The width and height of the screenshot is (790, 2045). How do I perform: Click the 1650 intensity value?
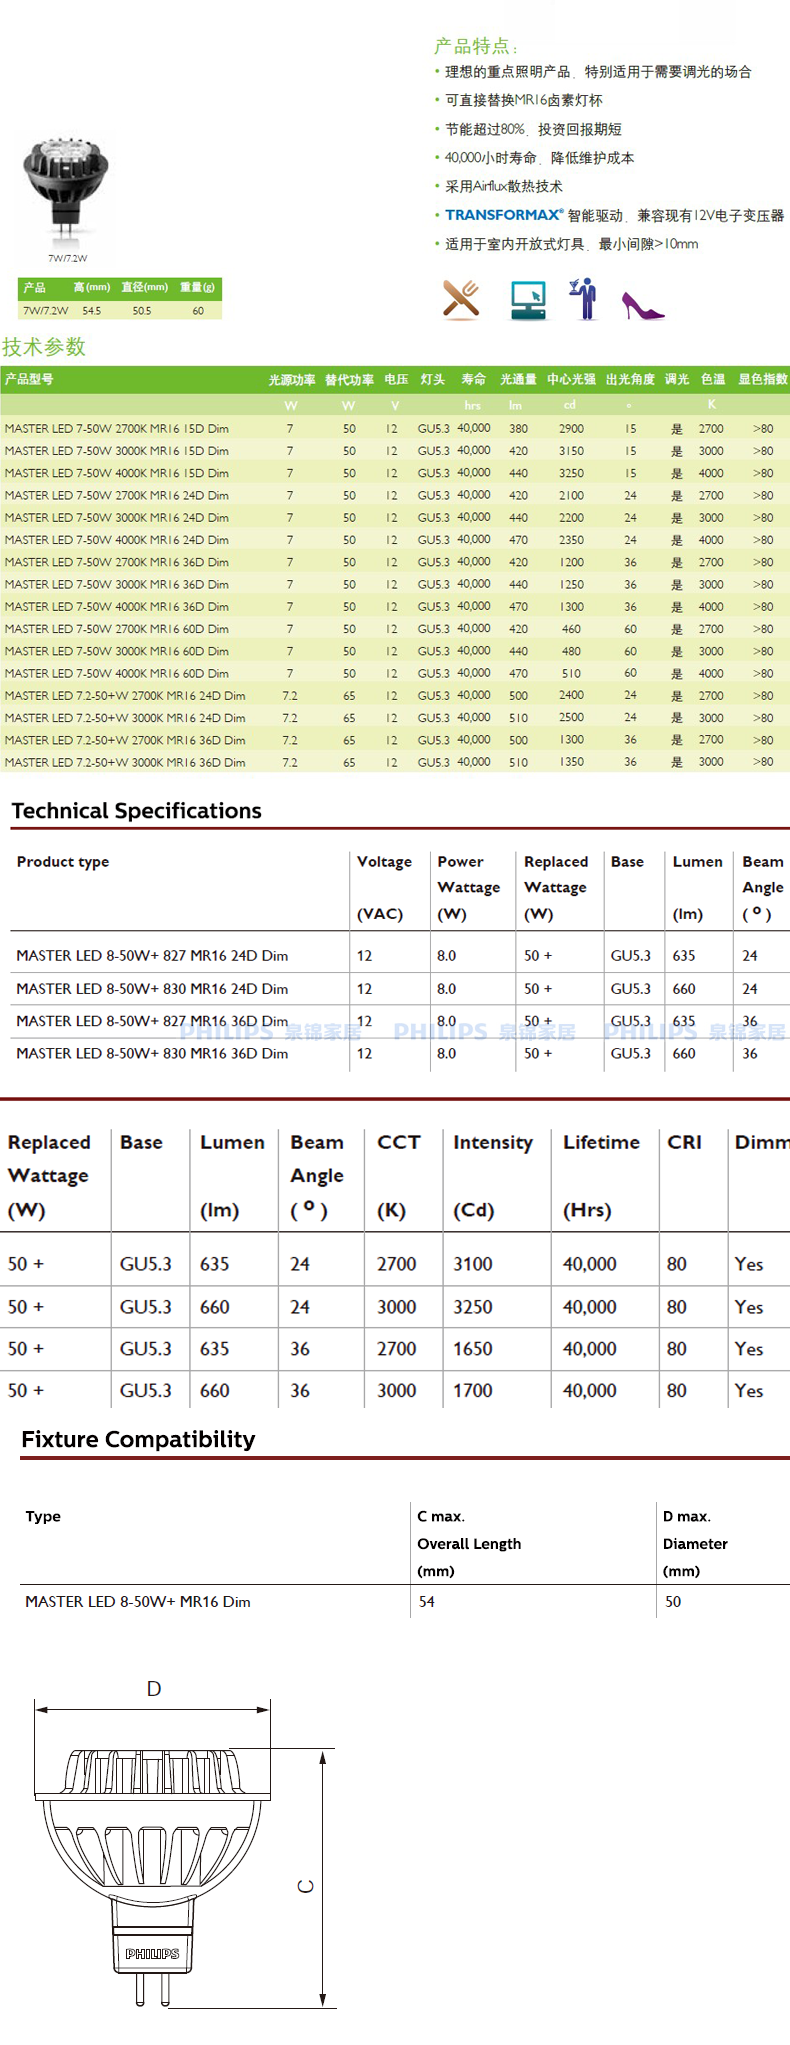point(473,1349)
